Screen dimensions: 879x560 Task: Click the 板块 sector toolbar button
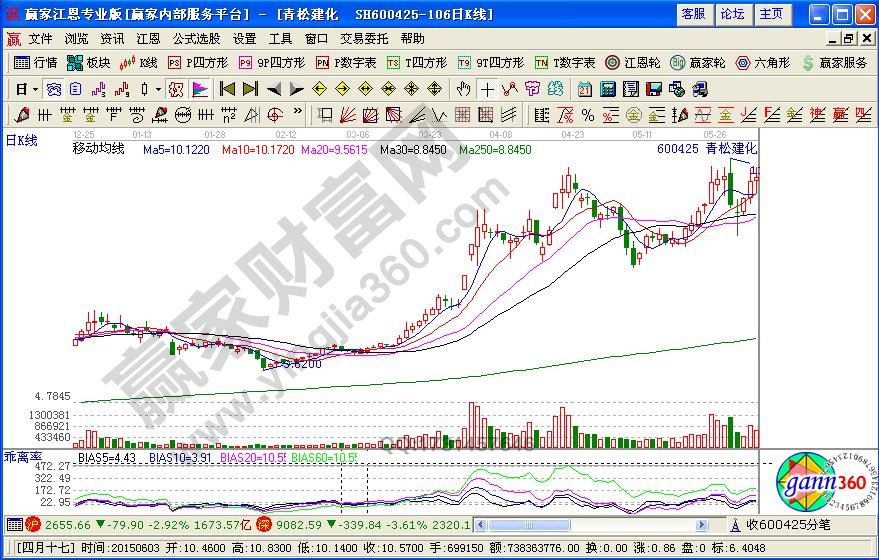click(88, 62)
